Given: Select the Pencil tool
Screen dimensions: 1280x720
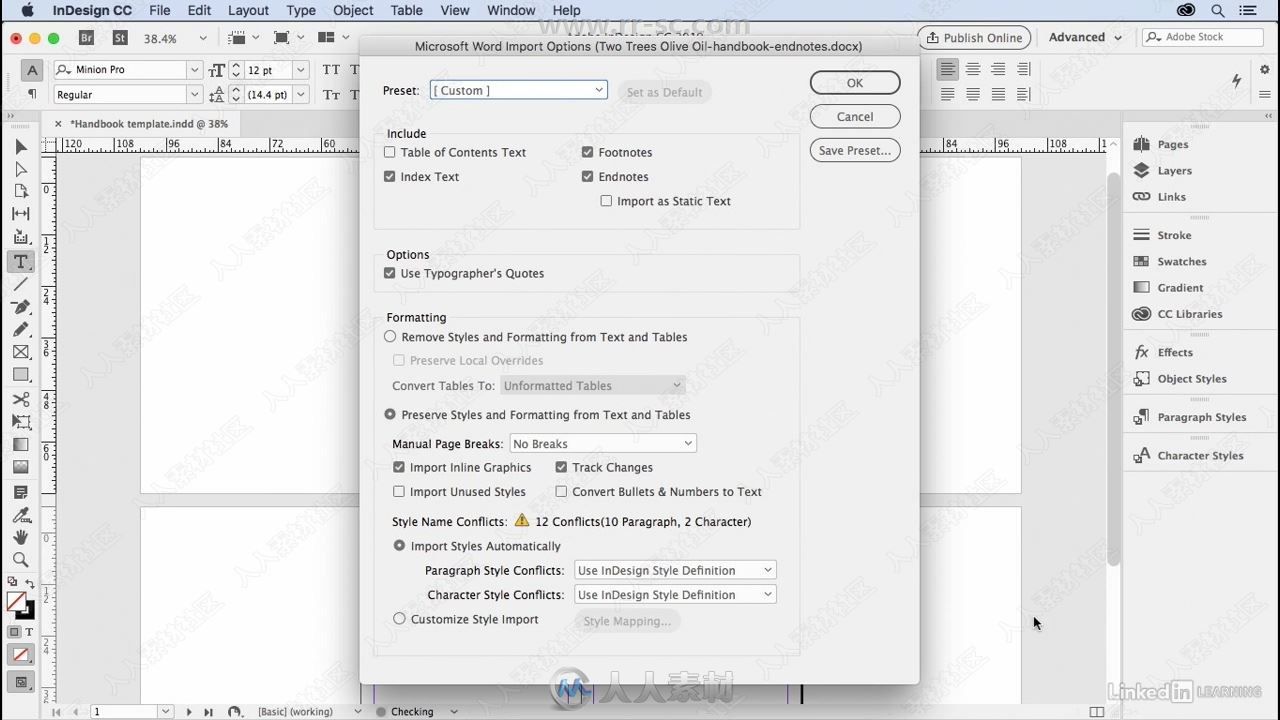Looking at the screenshot, I should point(20,329).
